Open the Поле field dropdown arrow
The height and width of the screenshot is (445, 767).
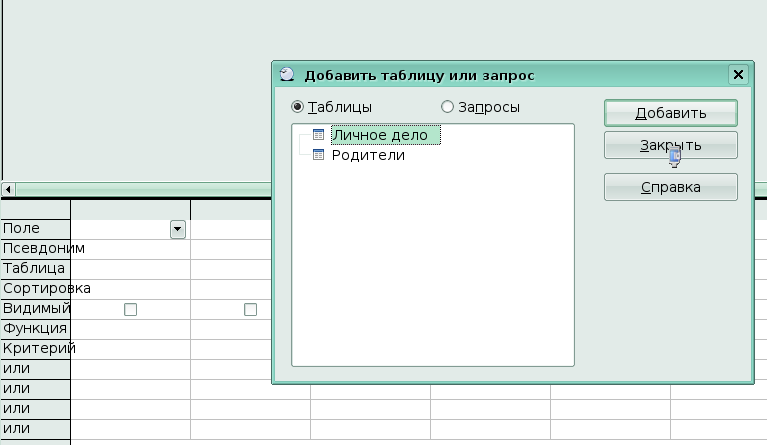point(178,230)
